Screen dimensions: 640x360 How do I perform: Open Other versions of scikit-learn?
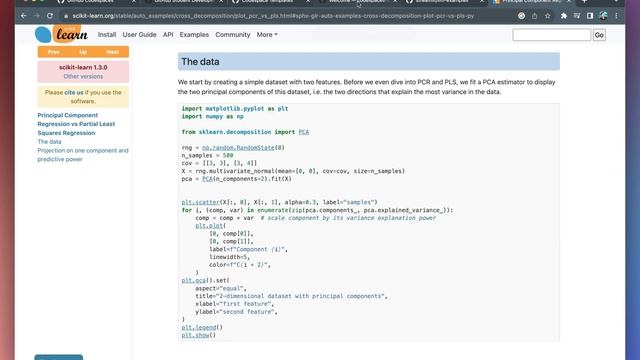coord(83,76)
